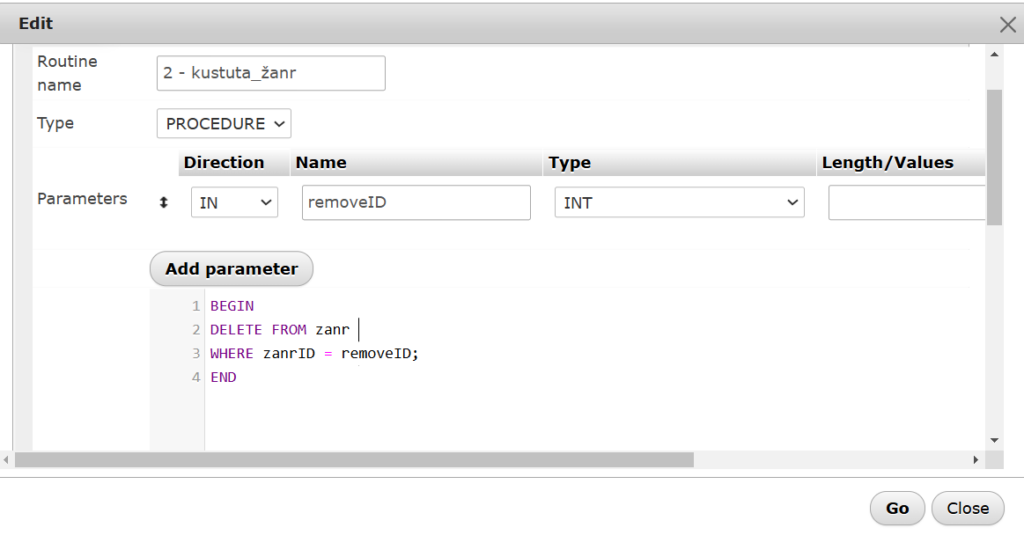Click the horizontal scrollbar left arrow
Viewport: 1024px width, 550px height.
(7, 460)
